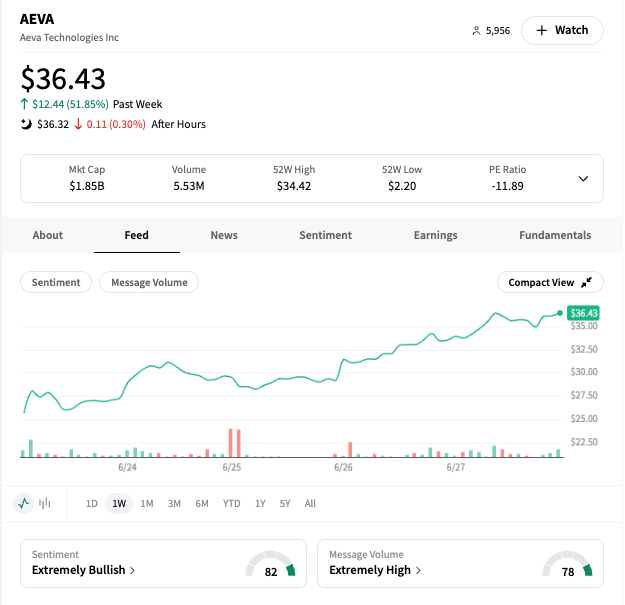Click the Message Volume gauge showing 78
This screenshot has width=625, height=605.
568,568
